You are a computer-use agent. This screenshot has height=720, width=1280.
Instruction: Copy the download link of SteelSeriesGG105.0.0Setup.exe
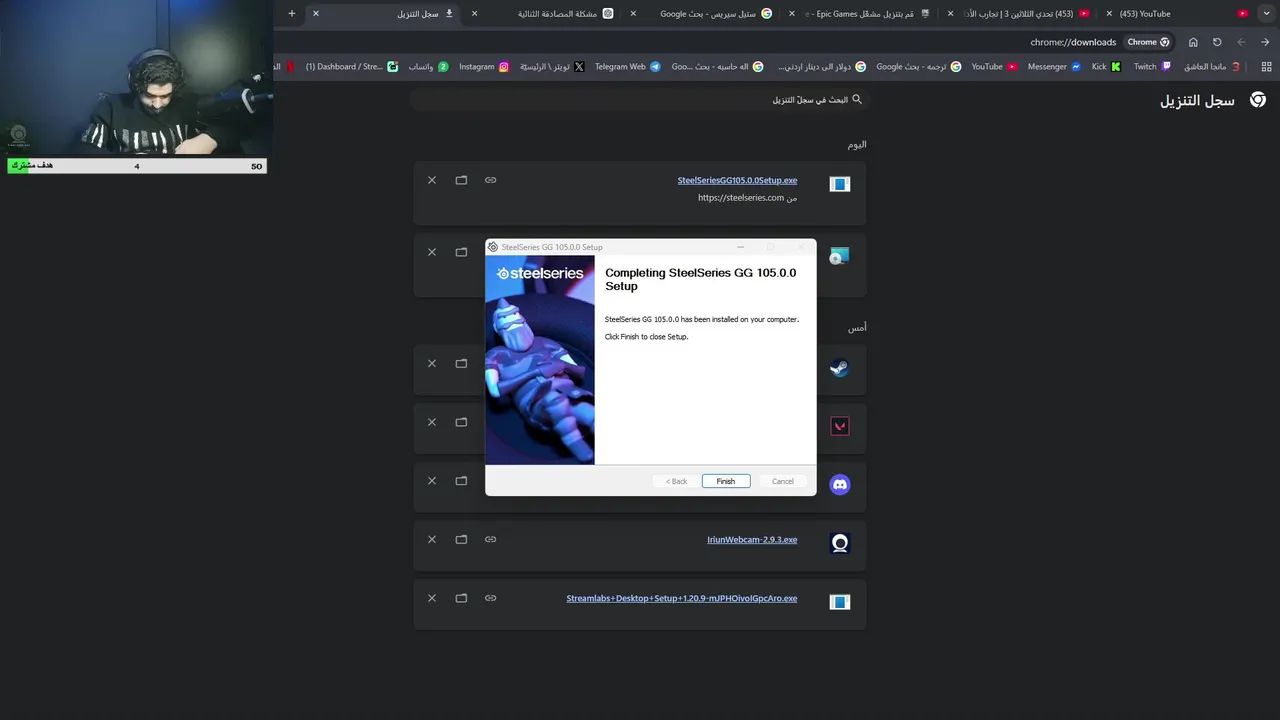[490, 180]
